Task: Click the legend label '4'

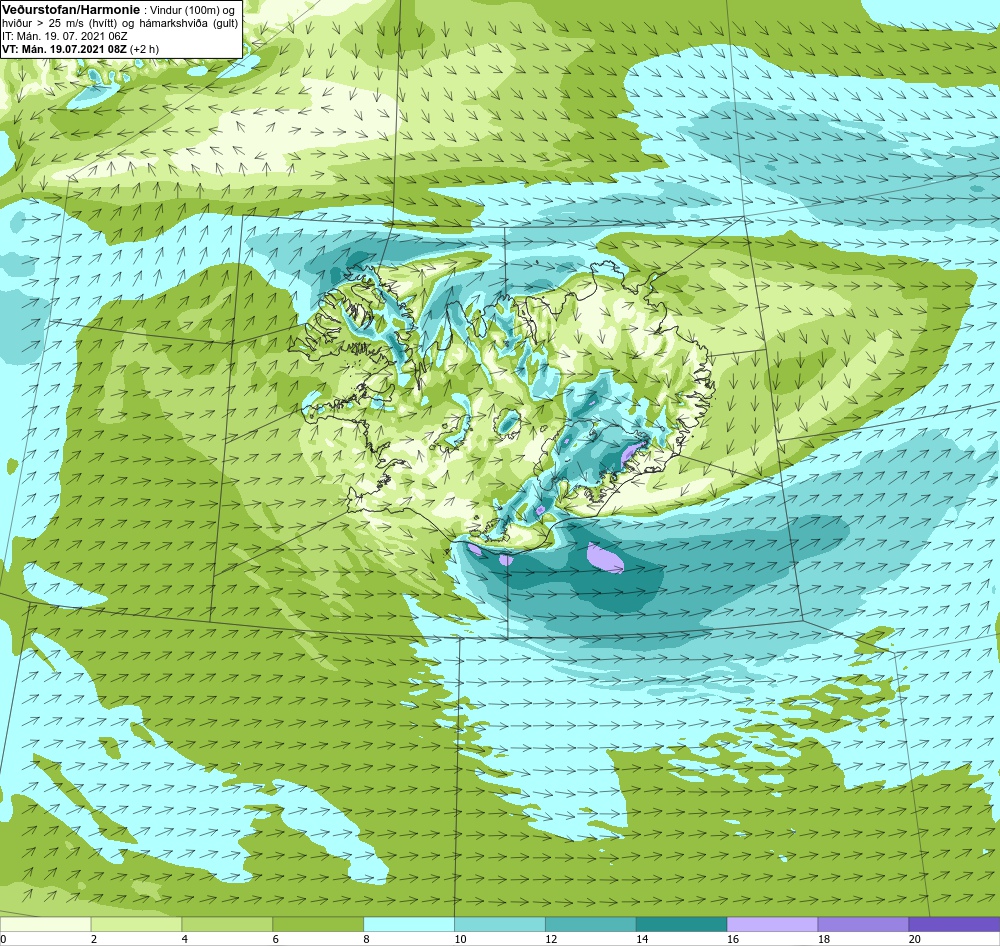Action: [184, 939]
